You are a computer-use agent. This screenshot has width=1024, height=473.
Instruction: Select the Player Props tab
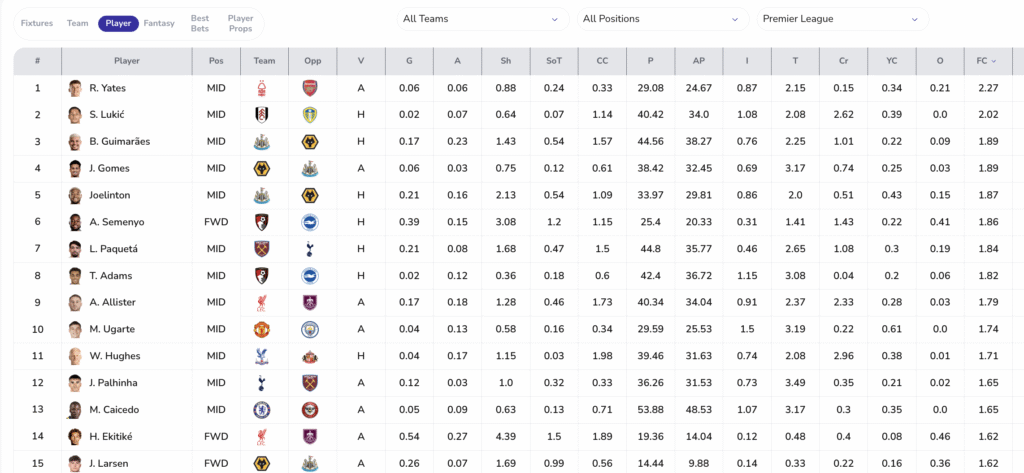(x=240, y=23)
